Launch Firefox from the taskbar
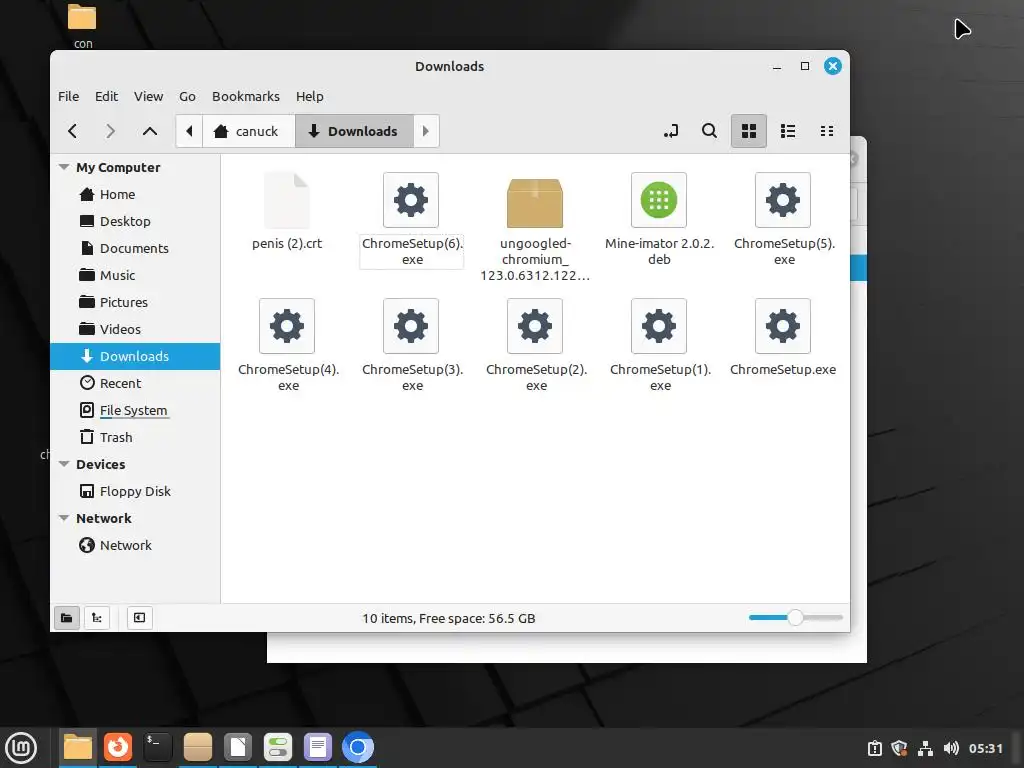 (x=118, y=748)
